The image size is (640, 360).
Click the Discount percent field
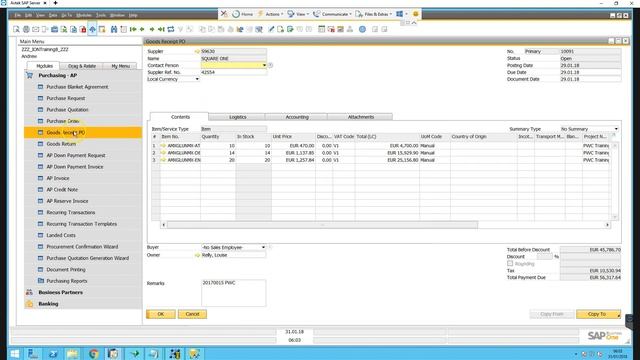pyautogui.click(x=544, y=257)
